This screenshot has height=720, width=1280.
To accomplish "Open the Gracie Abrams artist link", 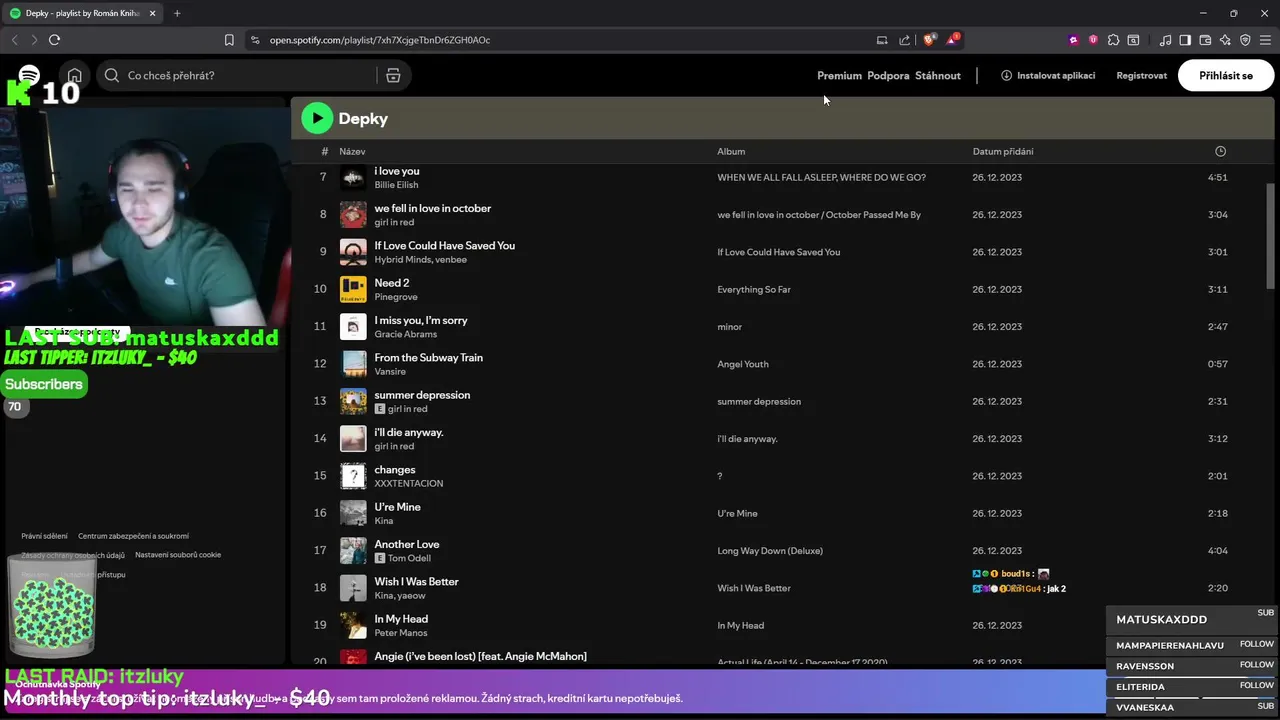I will pyautogui.click(x=404, y=334).
